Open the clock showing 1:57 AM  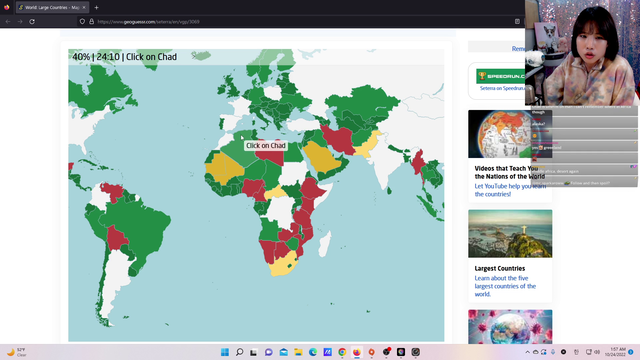point(617,352)
